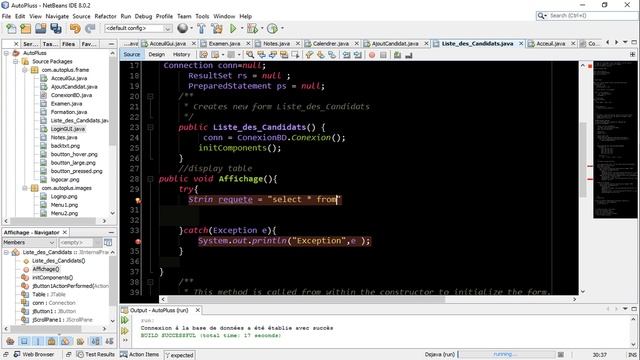Collapse the com.autoplus.frame package

coord(25,70)
